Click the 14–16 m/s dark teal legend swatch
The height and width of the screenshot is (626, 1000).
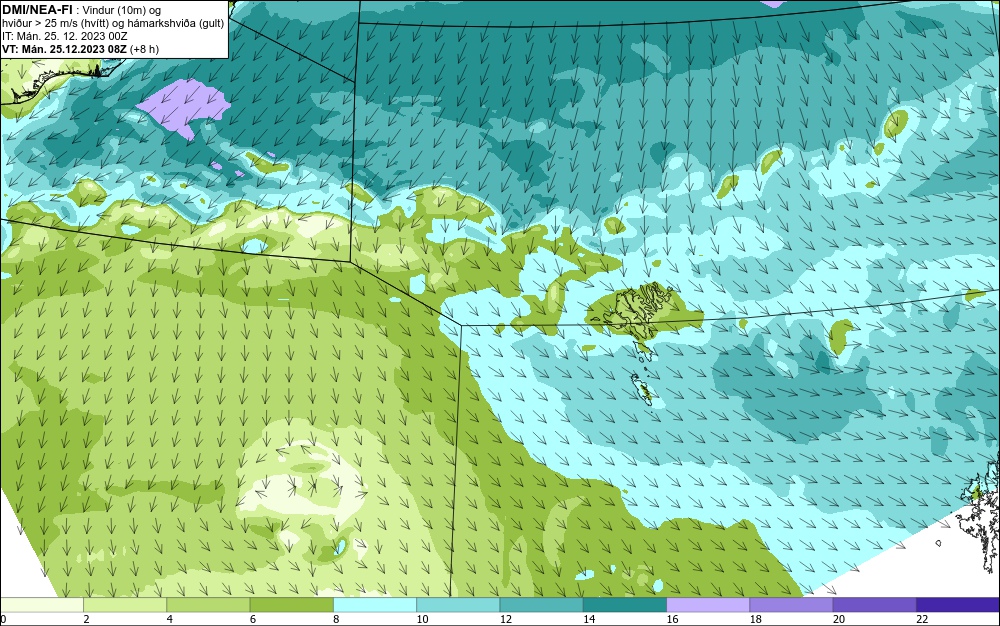(x=625, y=604)
